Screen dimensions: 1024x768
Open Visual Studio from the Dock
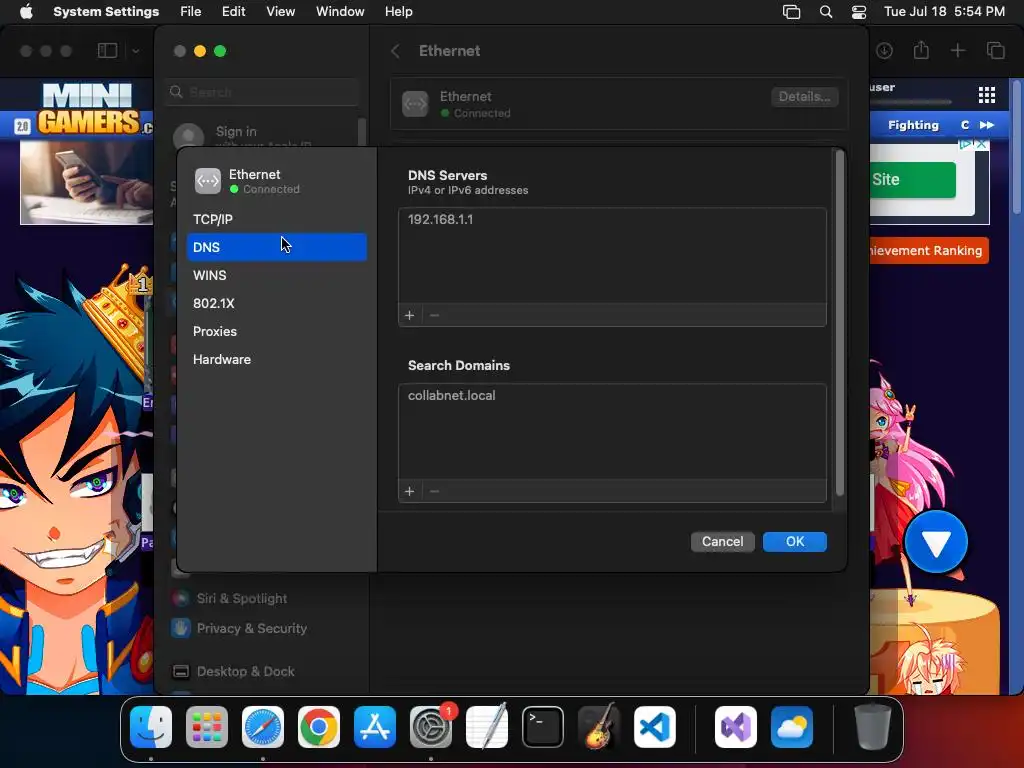pyautogui.click(x=735, y=727)
